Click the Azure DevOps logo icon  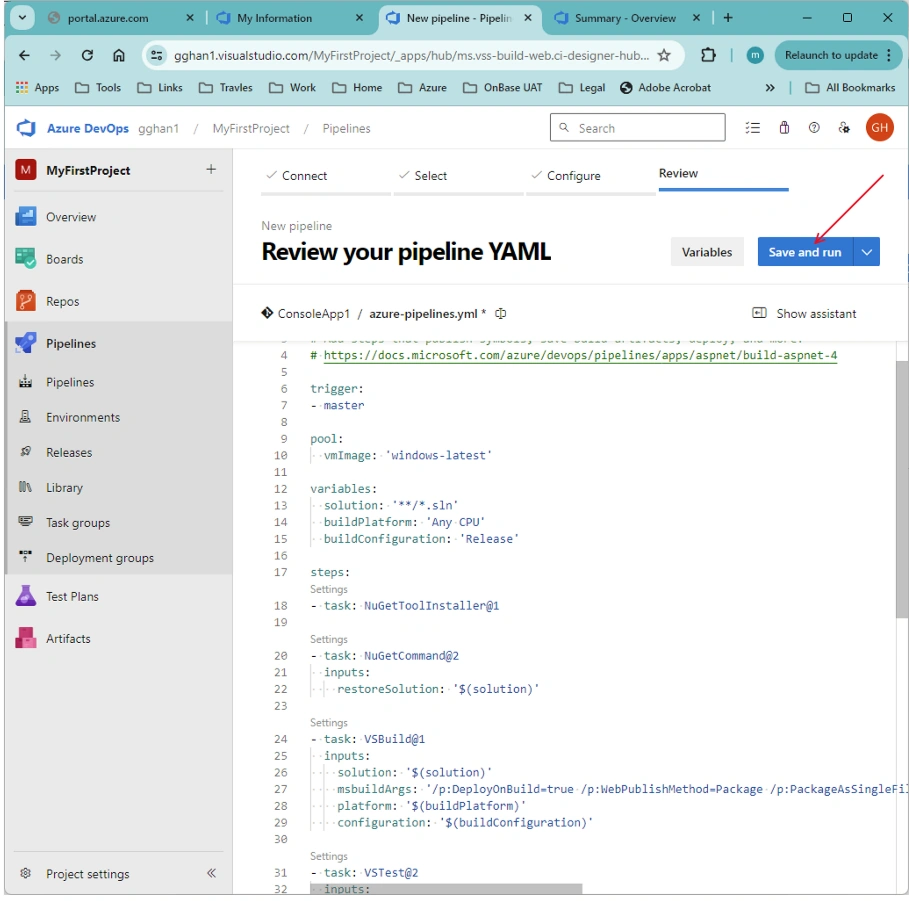click(27, 128)
